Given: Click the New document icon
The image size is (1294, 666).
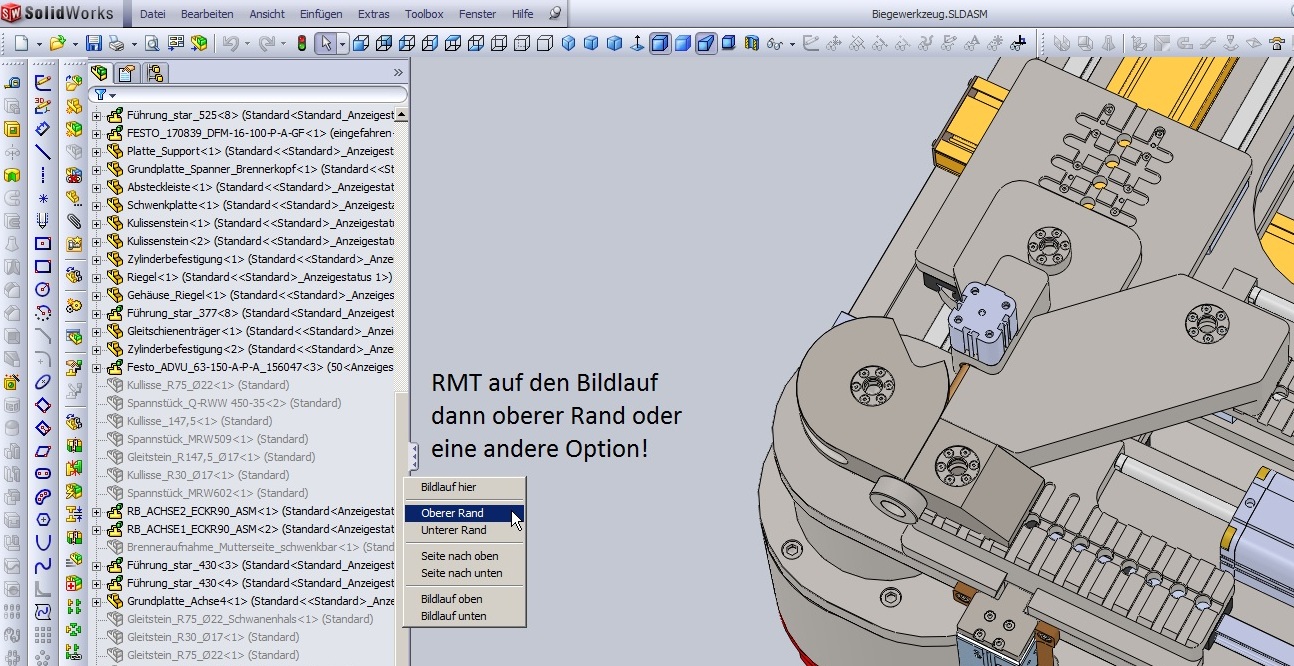Looking at the screenshot, I should [21, 43].
